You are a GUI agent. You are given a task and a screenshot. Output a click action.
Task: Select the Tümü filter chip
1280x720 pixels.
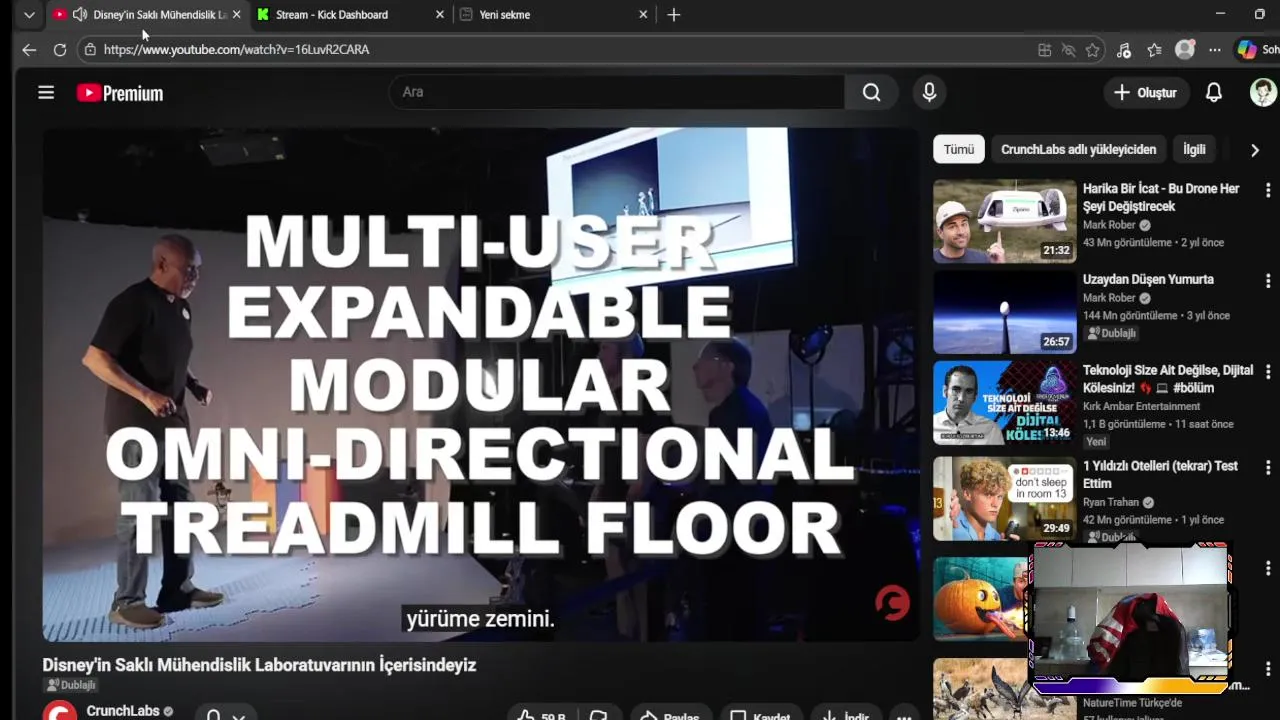coord(959,149)
